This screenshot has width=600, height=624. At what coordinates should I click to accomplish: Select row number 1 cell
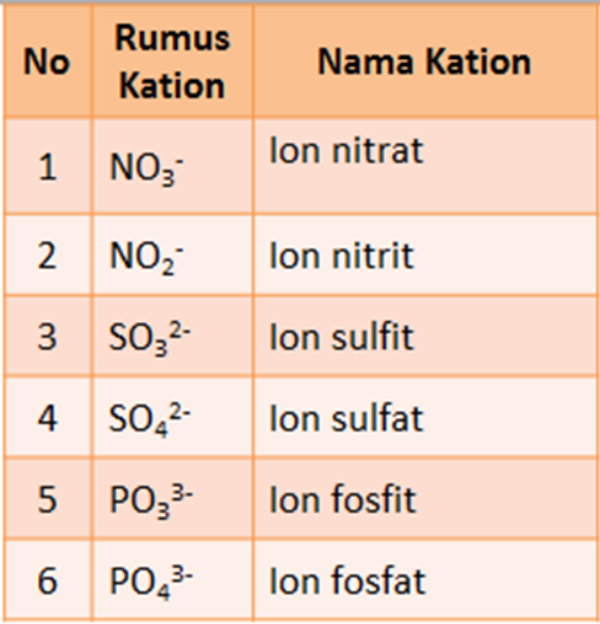tap(47, 166)
